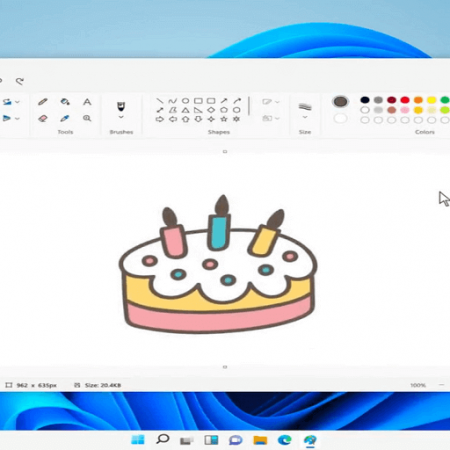Click the "Size: 20.4KB" status entry

pyautogui.click(x=103, y=385)
